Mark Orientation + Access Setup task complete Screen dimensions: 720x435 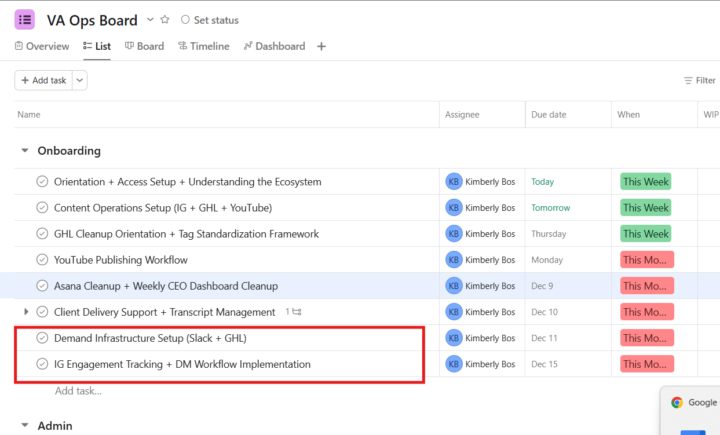[x=42, y=182]
